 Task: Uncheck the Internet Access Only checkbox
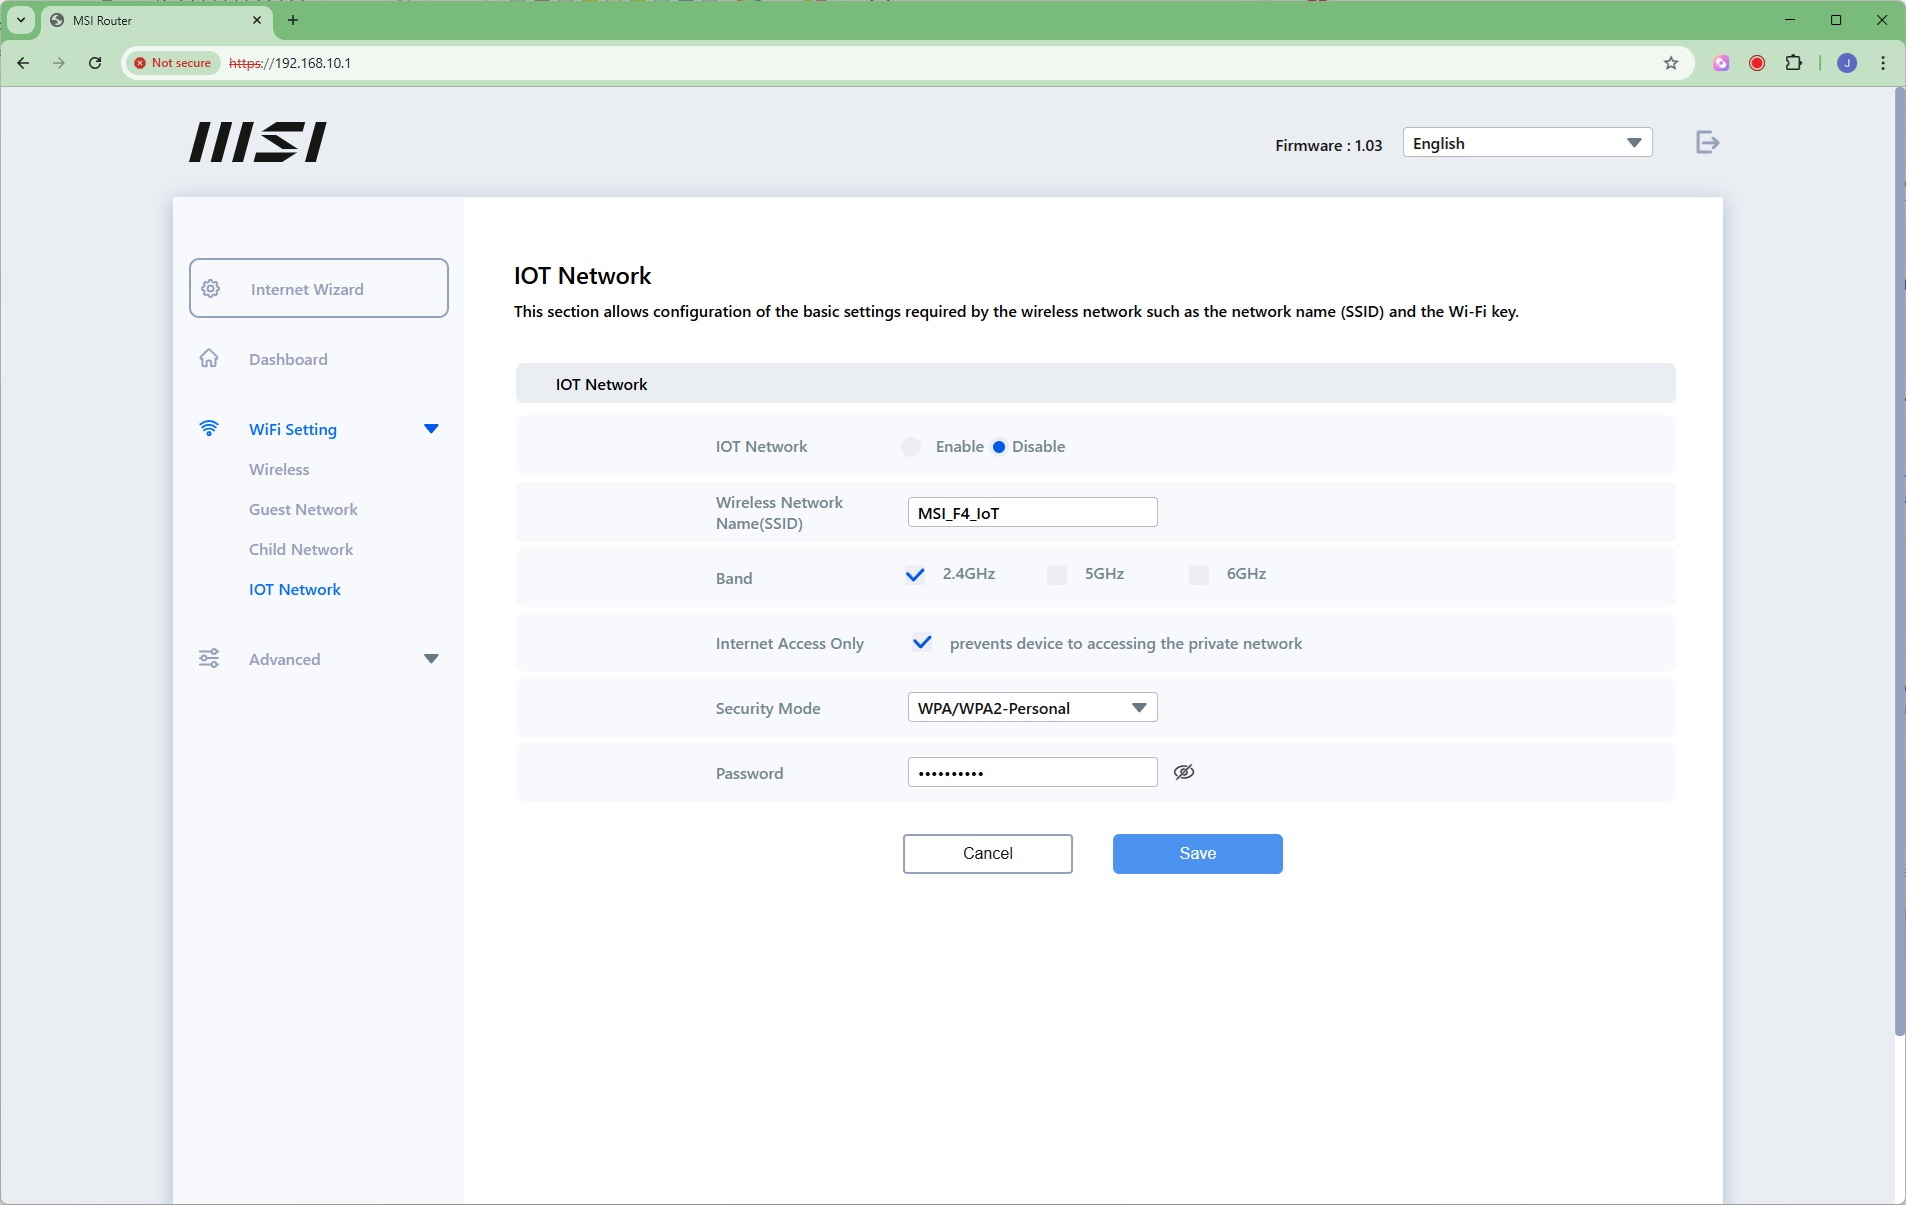922,643
